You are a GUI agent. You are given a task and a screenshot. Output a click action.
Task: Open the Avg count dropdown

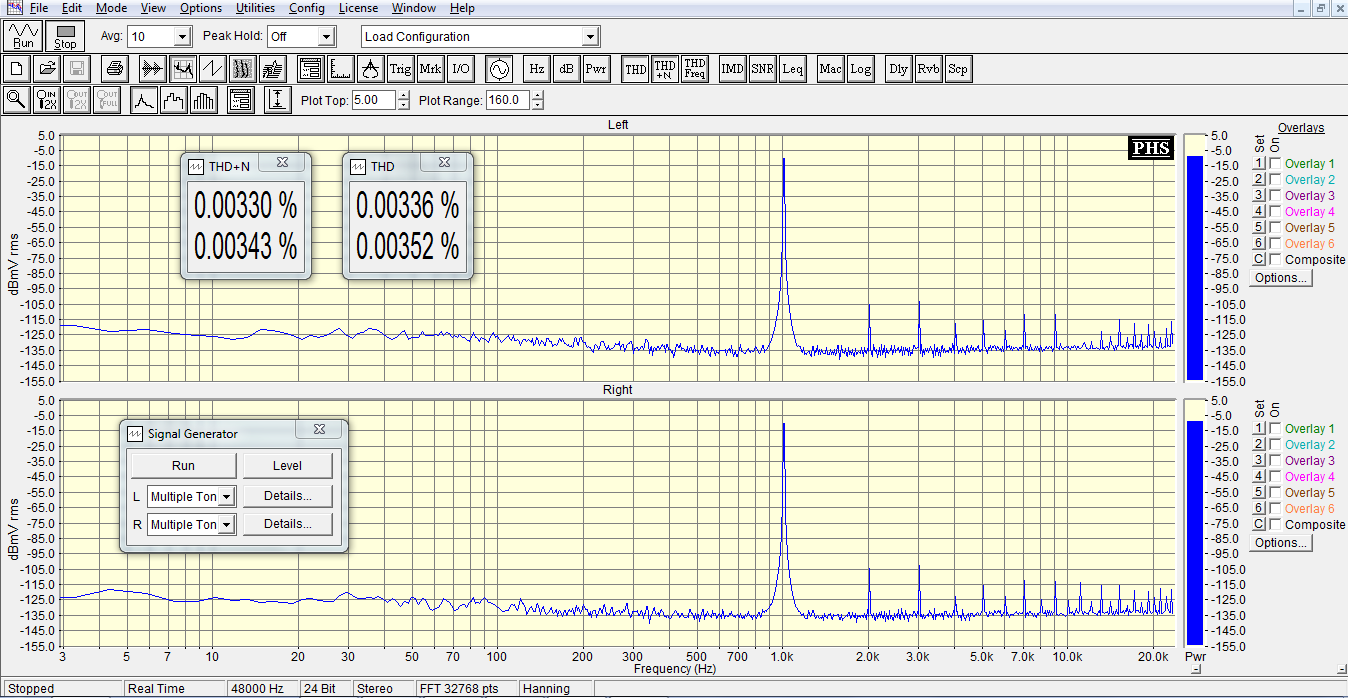(181, 37)
